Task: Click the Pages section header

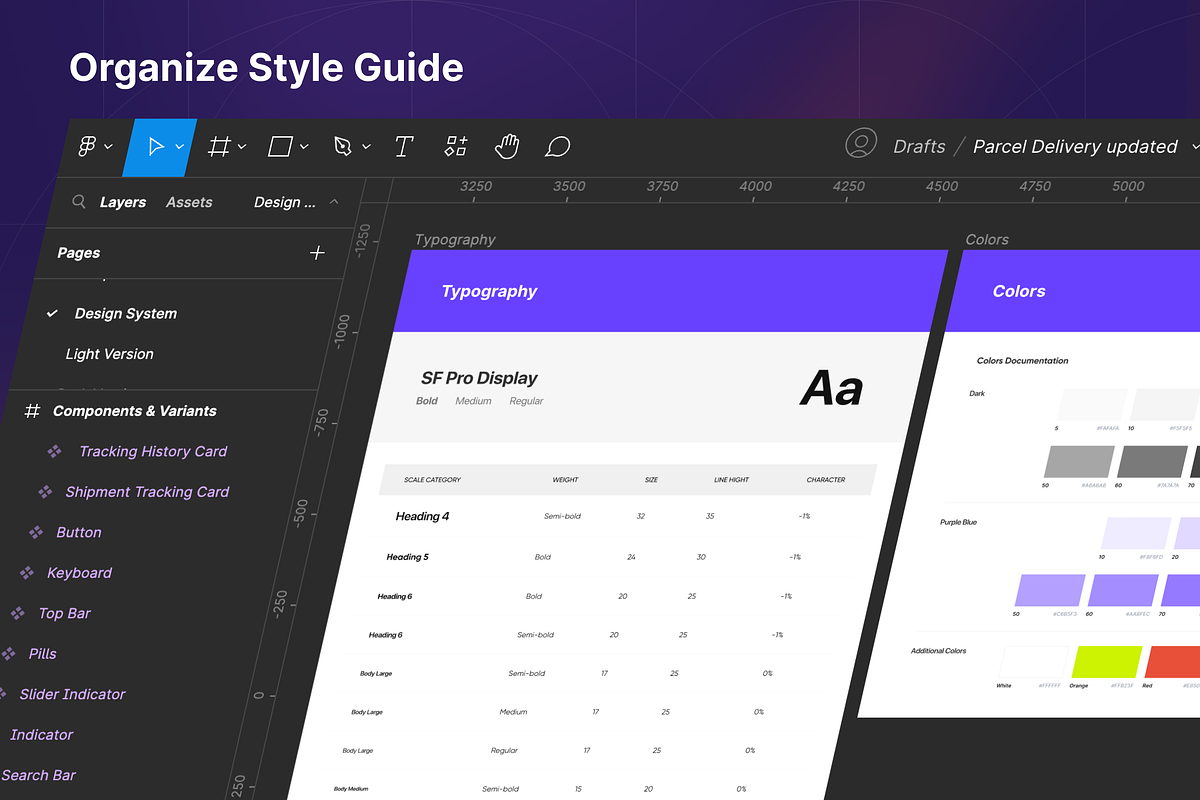Action: [79, 253]
